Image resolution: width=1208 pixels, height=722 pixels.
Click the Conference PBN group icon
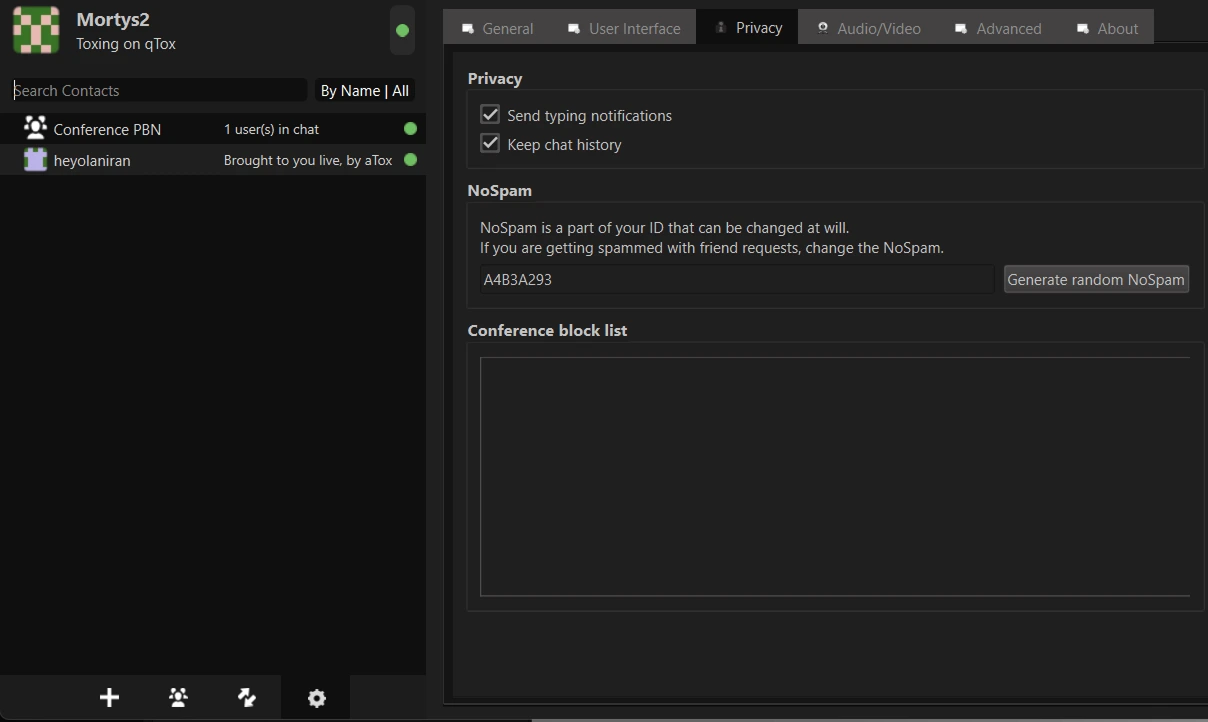pyautogui.click(x=35, y=128)
